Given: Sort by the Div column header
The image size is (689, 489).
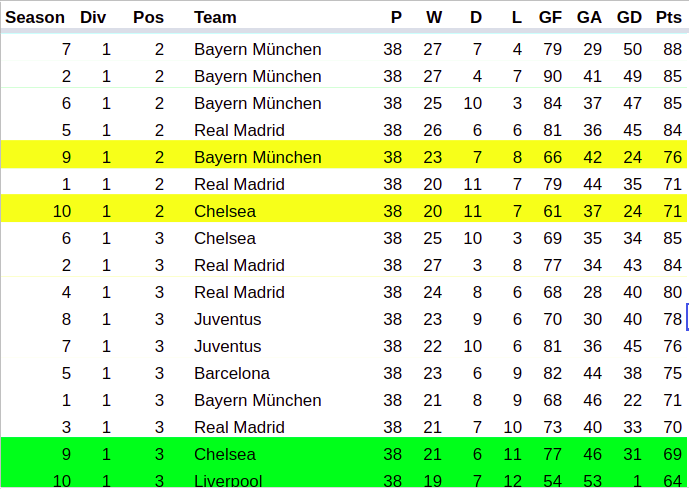Looking at the screenshot, I should point(93,17).
